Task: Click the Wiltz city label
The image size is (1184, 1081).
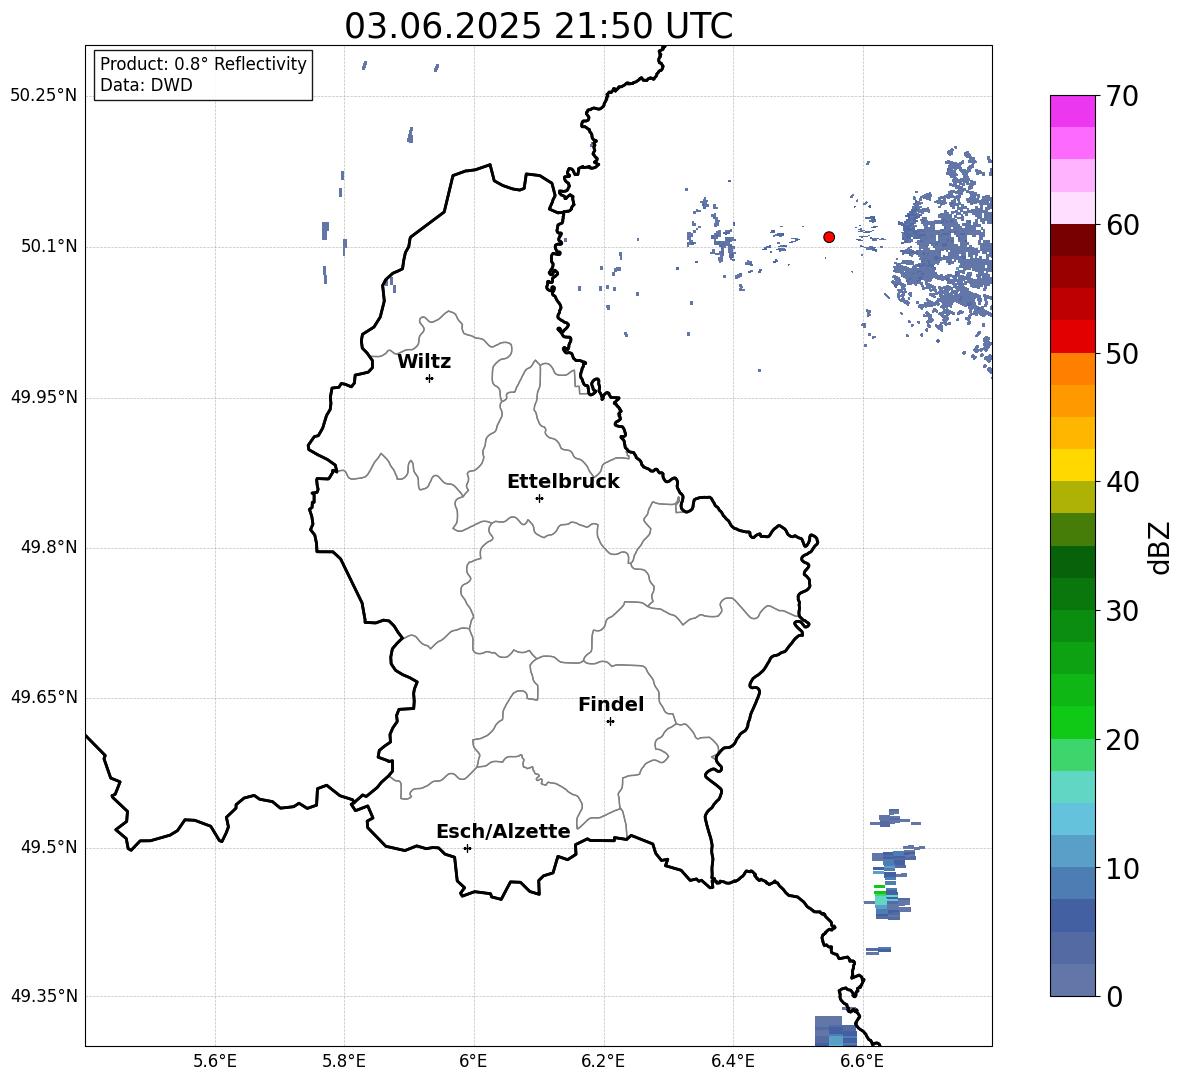Action: 424,362
